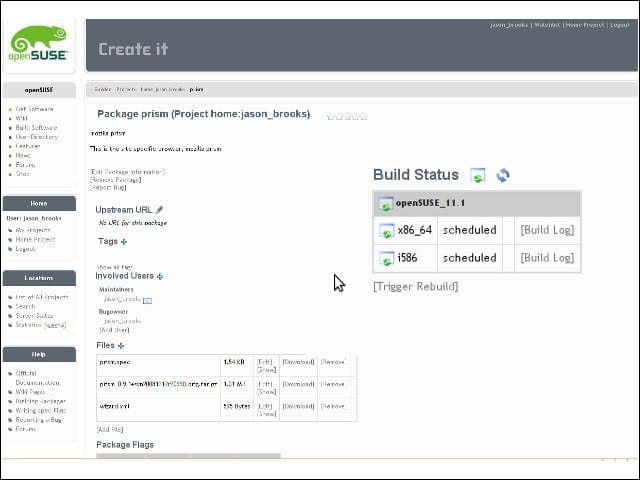Screen dimensions: 640x480
Task: Download the wizard.xml file
Action: pyautogui.click(x=298, y=406)
